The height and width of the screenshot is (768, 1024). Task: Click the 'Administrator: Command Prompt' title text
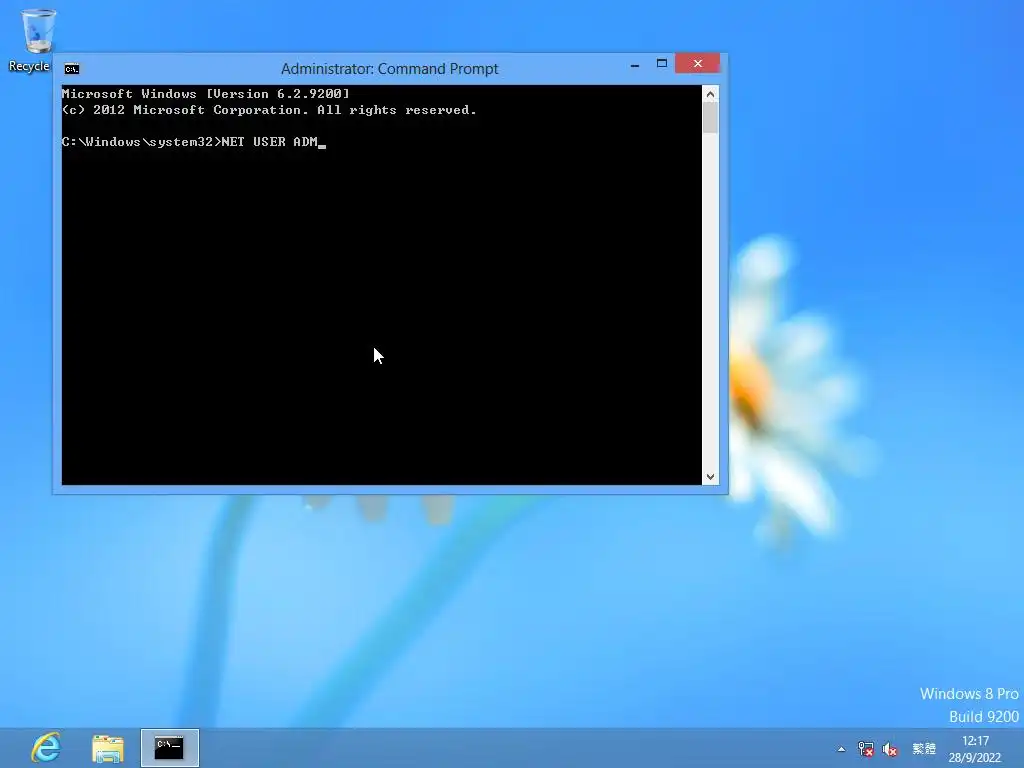click(389, 69)
